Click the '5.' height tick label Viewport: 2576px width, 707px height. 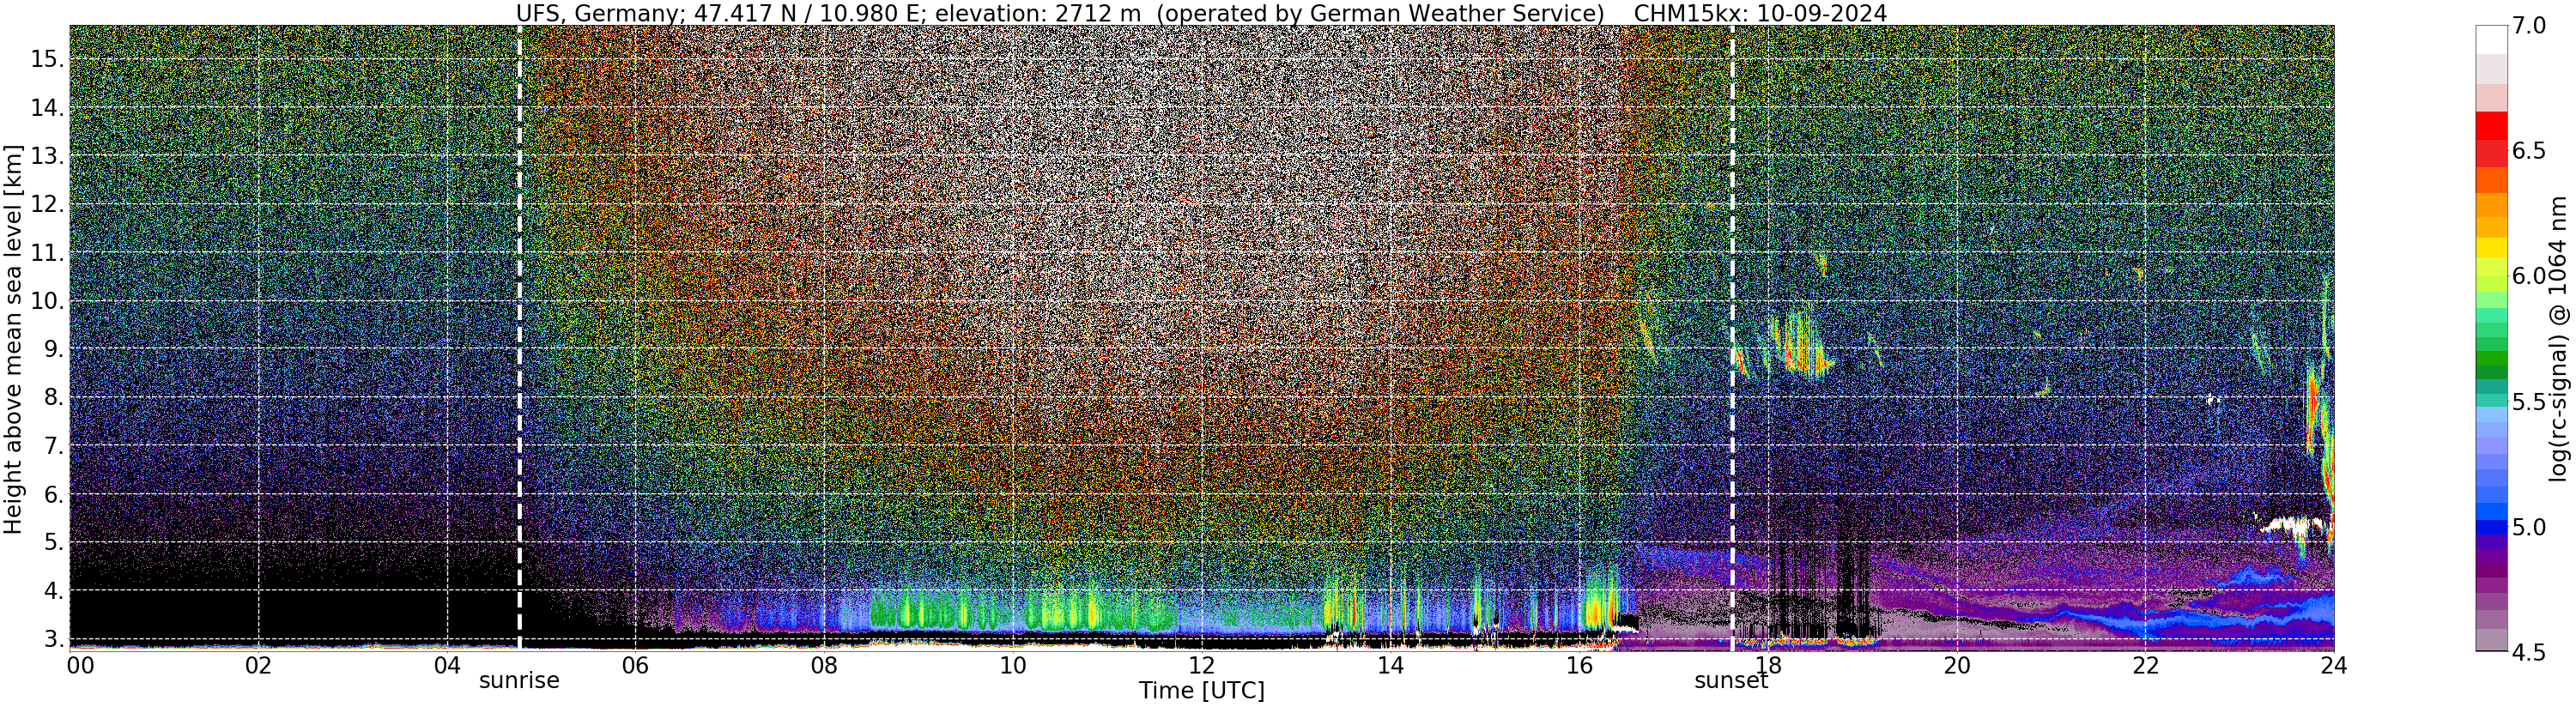(52, 543)
